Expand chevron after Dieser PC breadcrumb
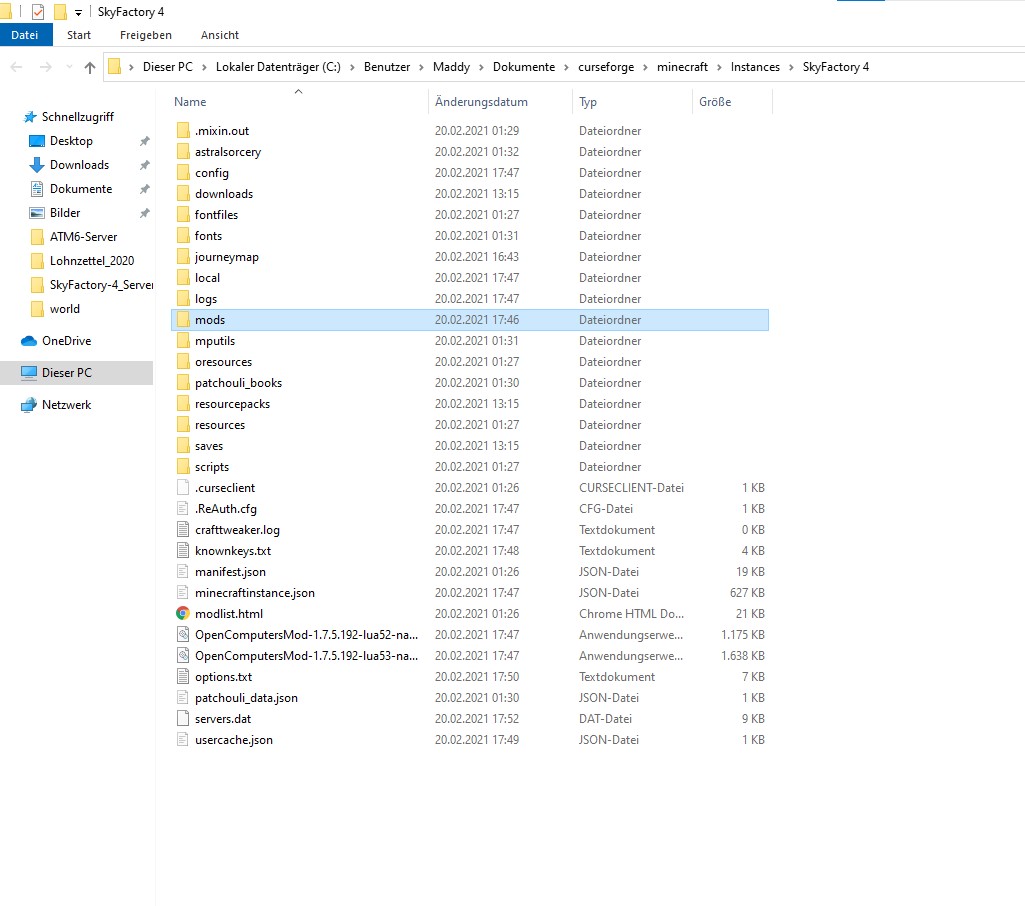The image size is (1025, 906). 204,67
